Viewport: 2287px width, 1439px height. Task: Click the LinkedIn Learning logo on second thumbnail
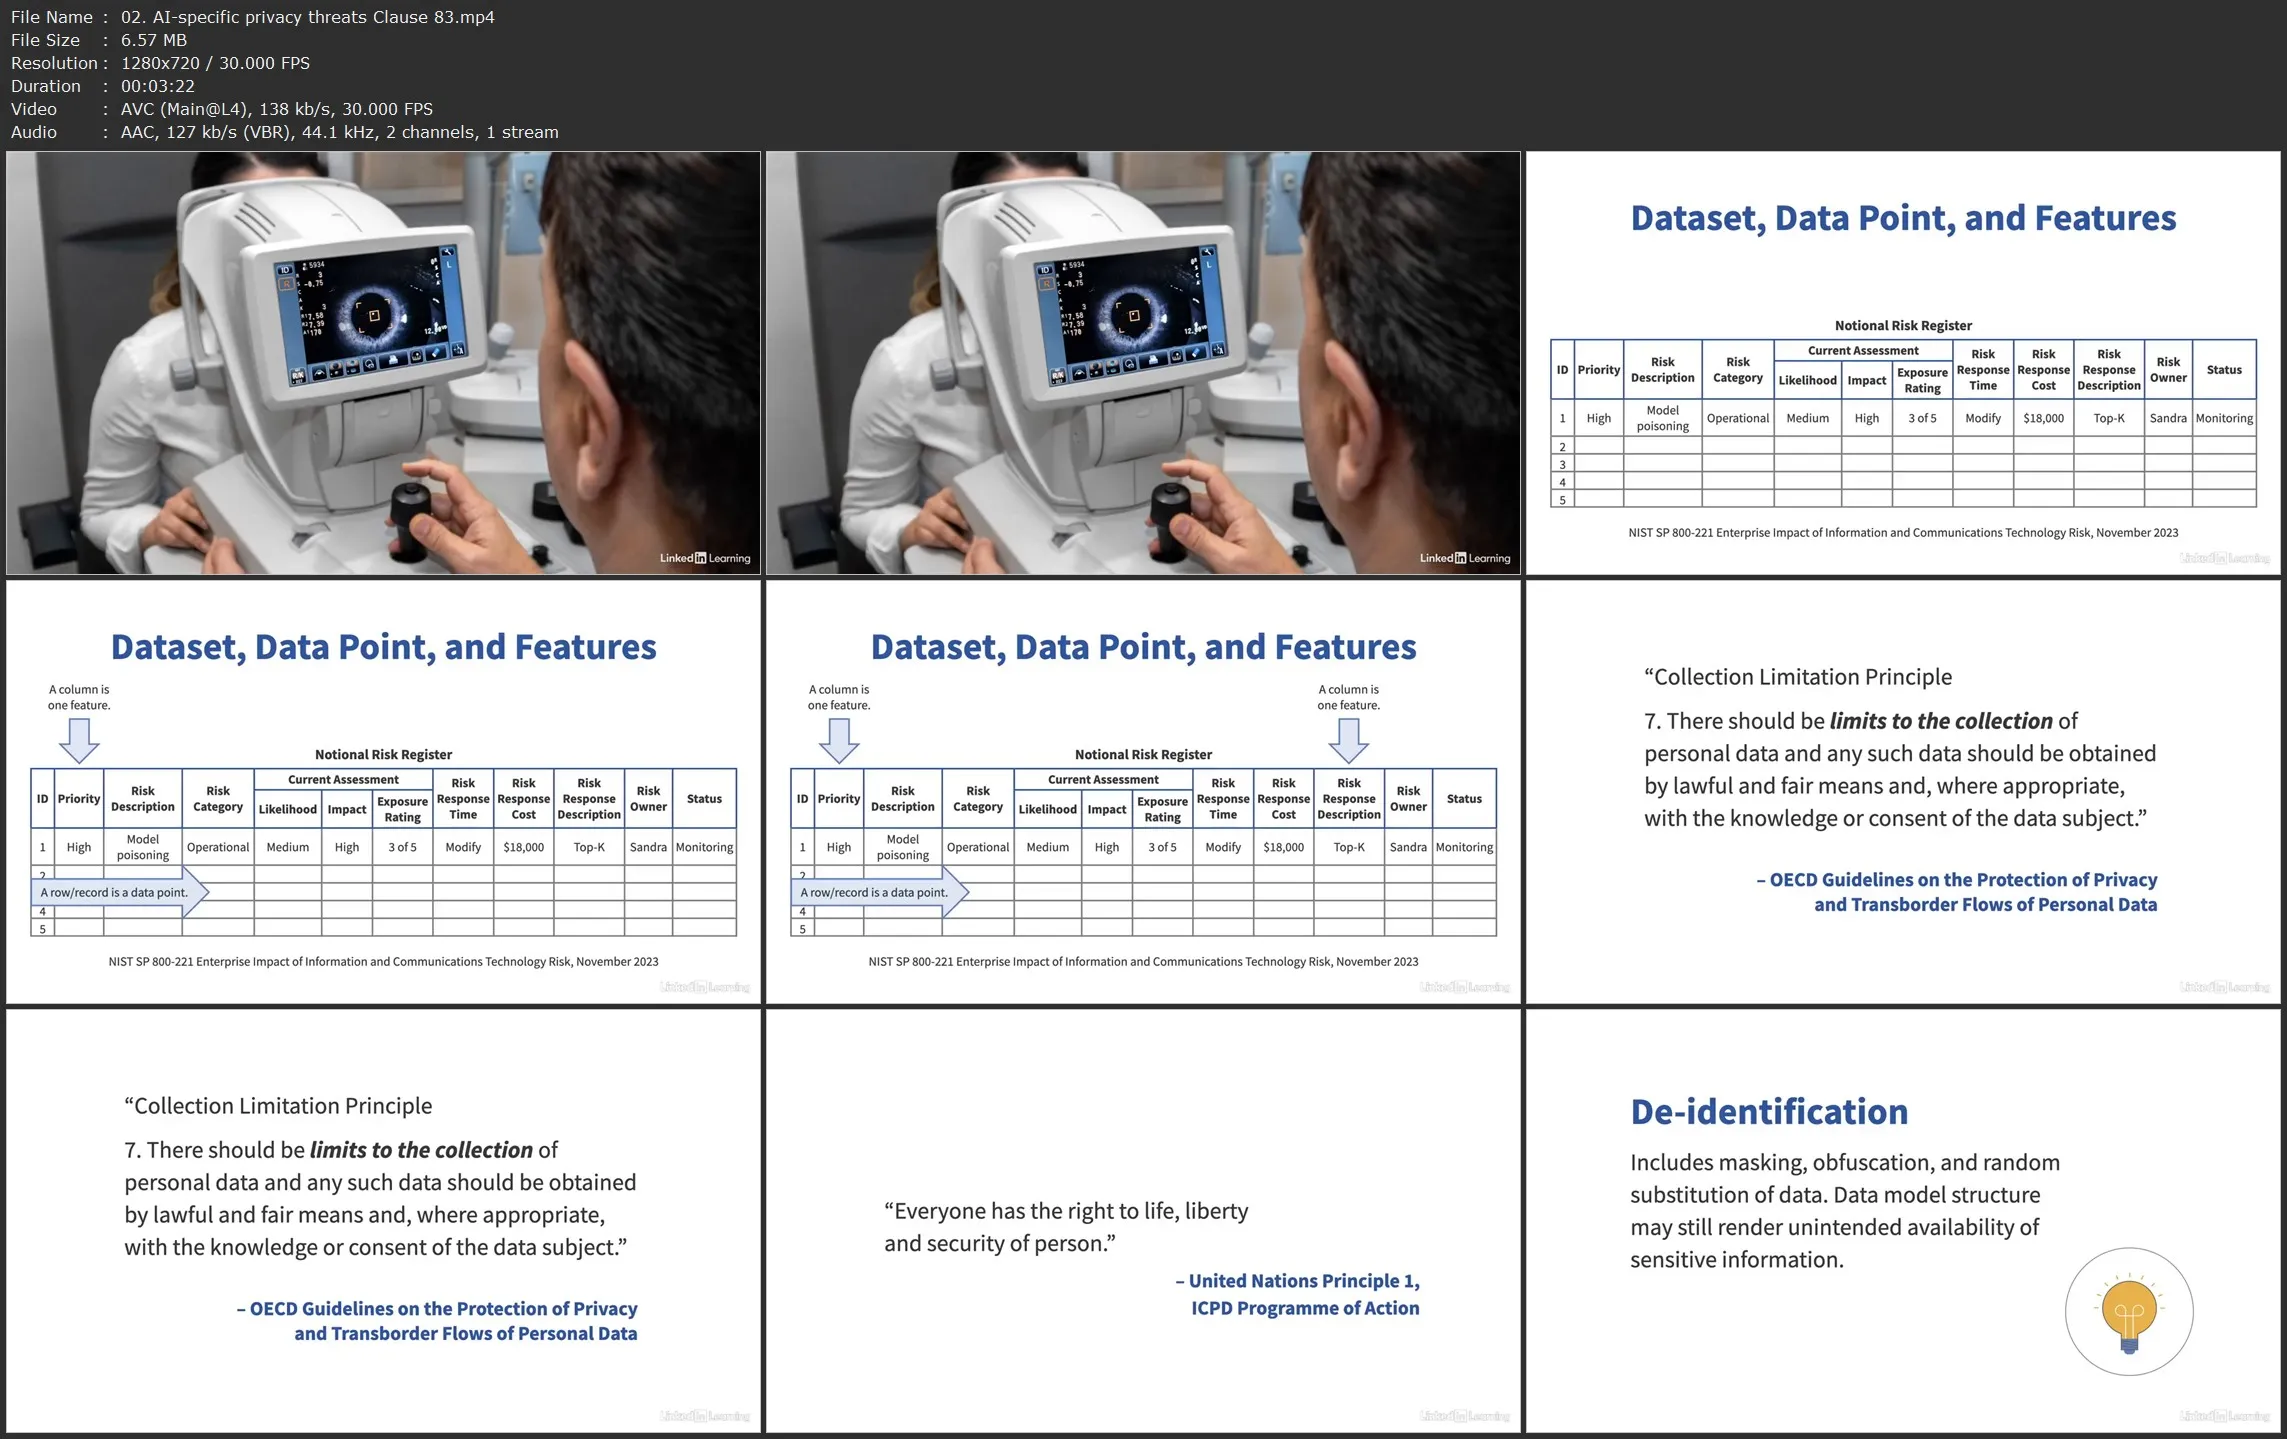1464,558
